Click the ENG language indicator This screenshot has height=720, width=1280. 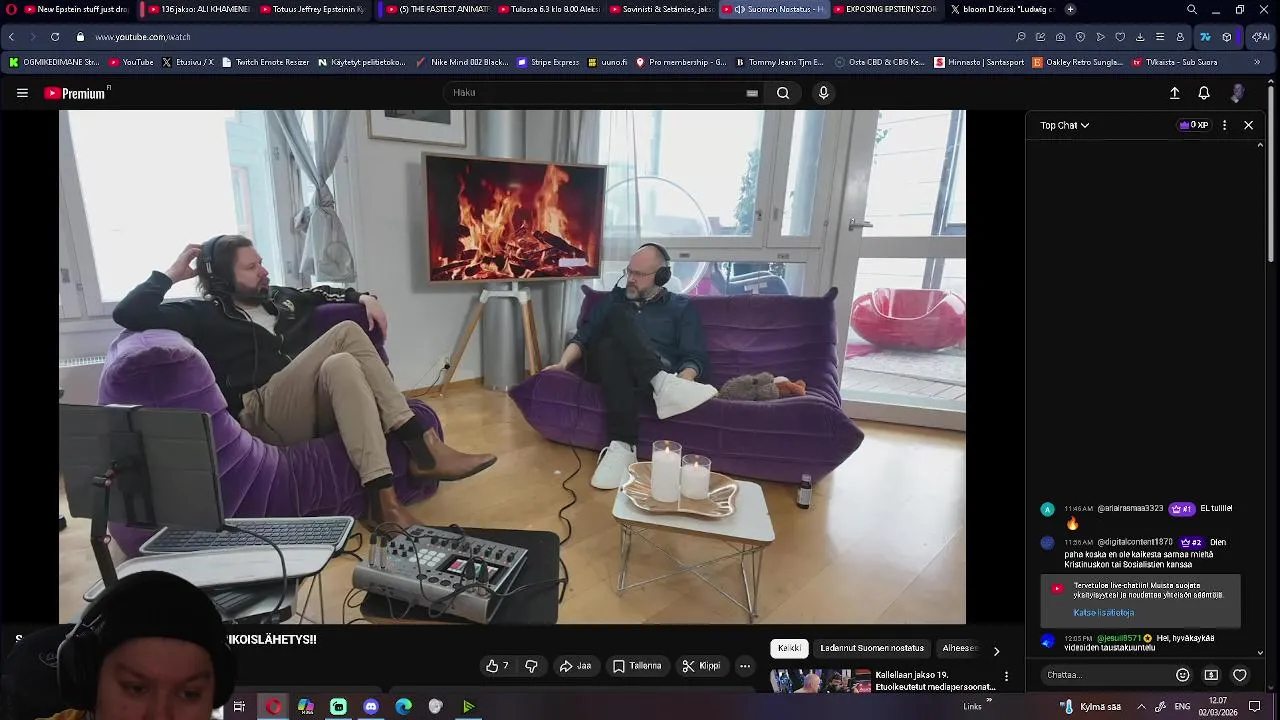pyautogui.click(x=1183, y=706)
